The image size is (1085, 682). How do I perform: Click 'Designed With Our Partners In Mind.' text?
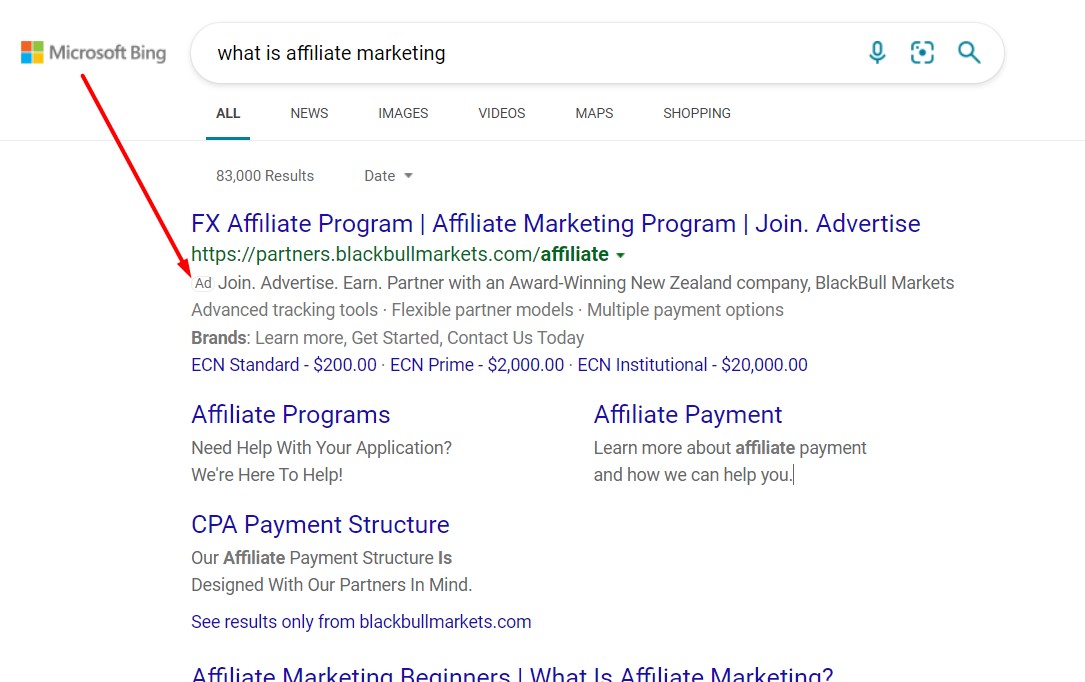tap(331, 584)
